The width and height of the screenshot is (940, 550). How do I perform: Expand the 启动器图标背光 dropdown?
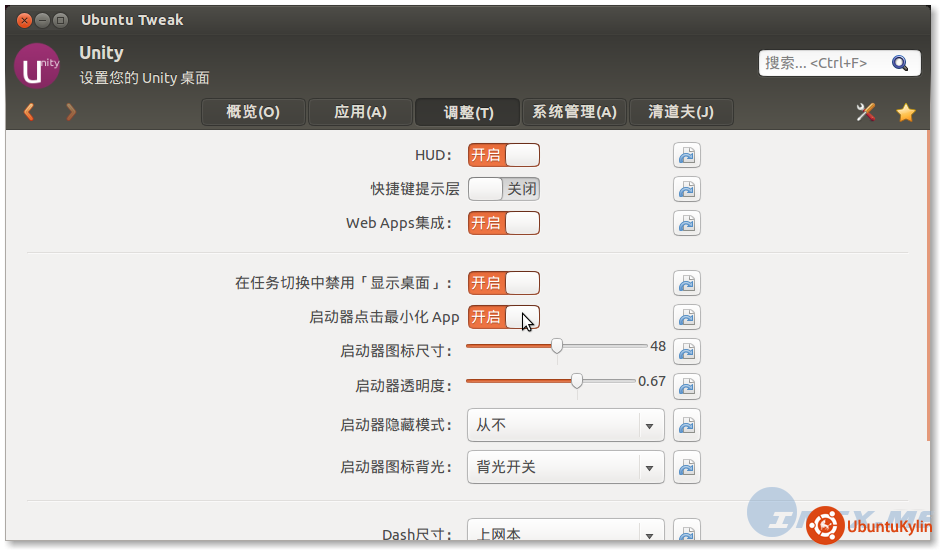[565, 466]
